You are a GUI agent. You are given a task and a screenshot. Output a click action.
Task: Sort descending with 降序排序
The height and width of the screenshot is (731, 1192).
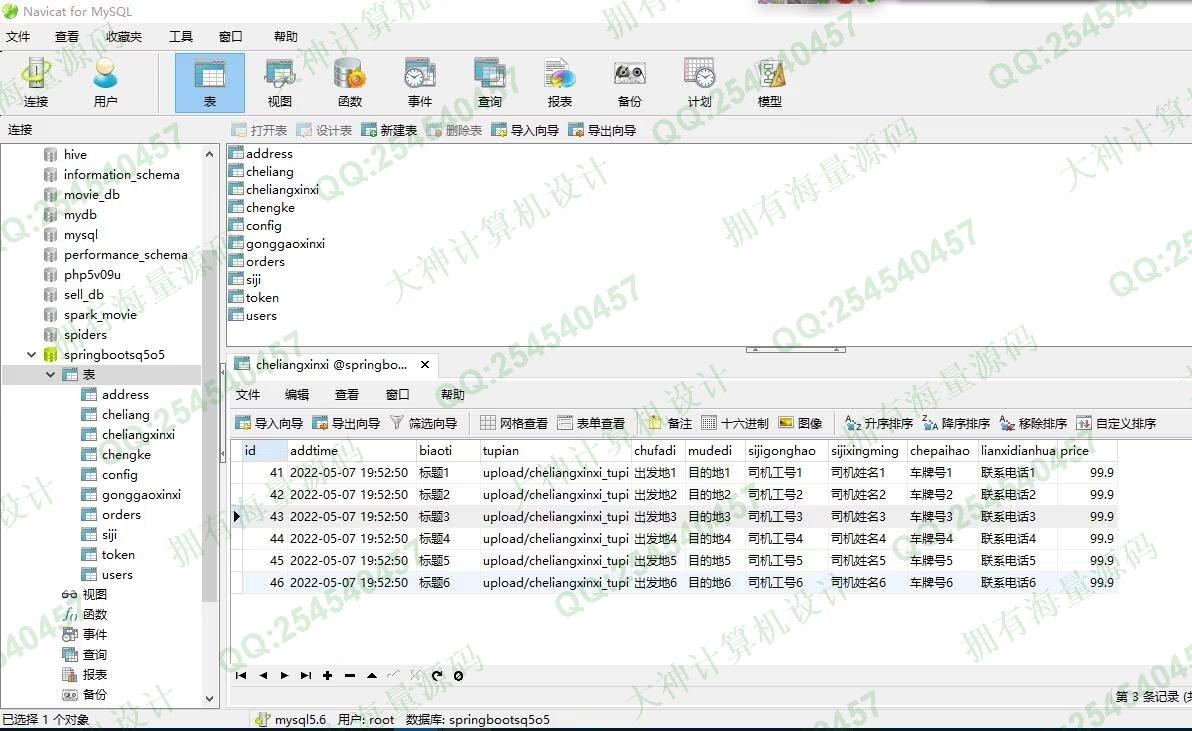coord(956,423)
